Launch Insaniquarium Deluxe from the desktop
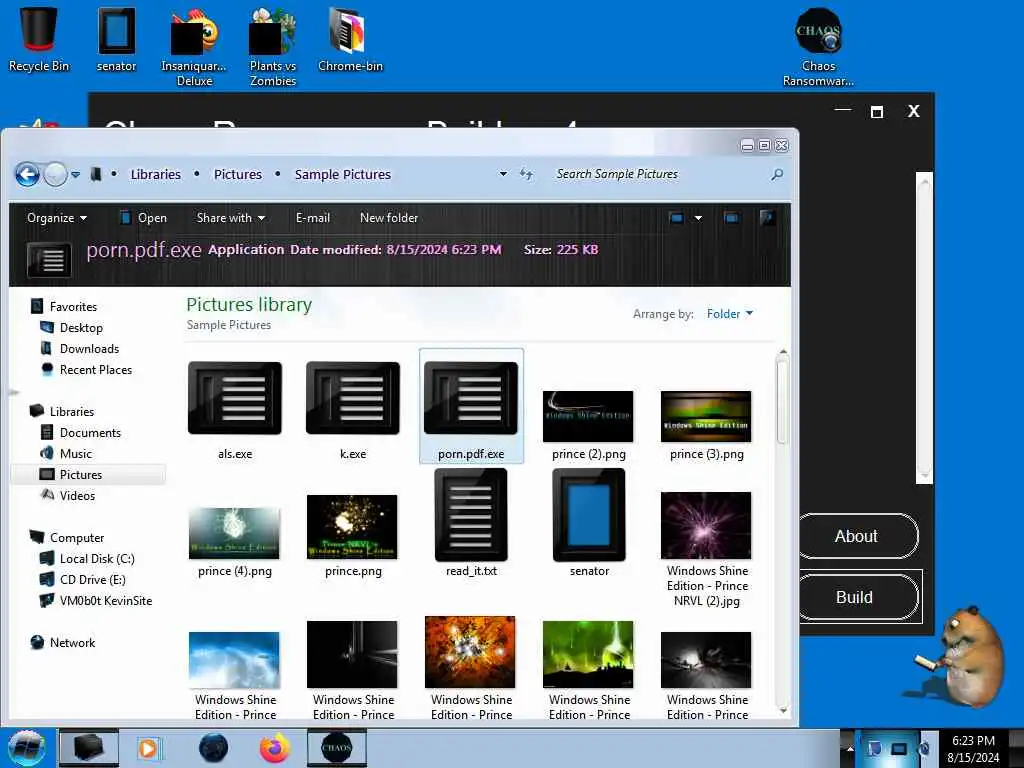Screen dimensions: 1024x768 coord(194,47)
